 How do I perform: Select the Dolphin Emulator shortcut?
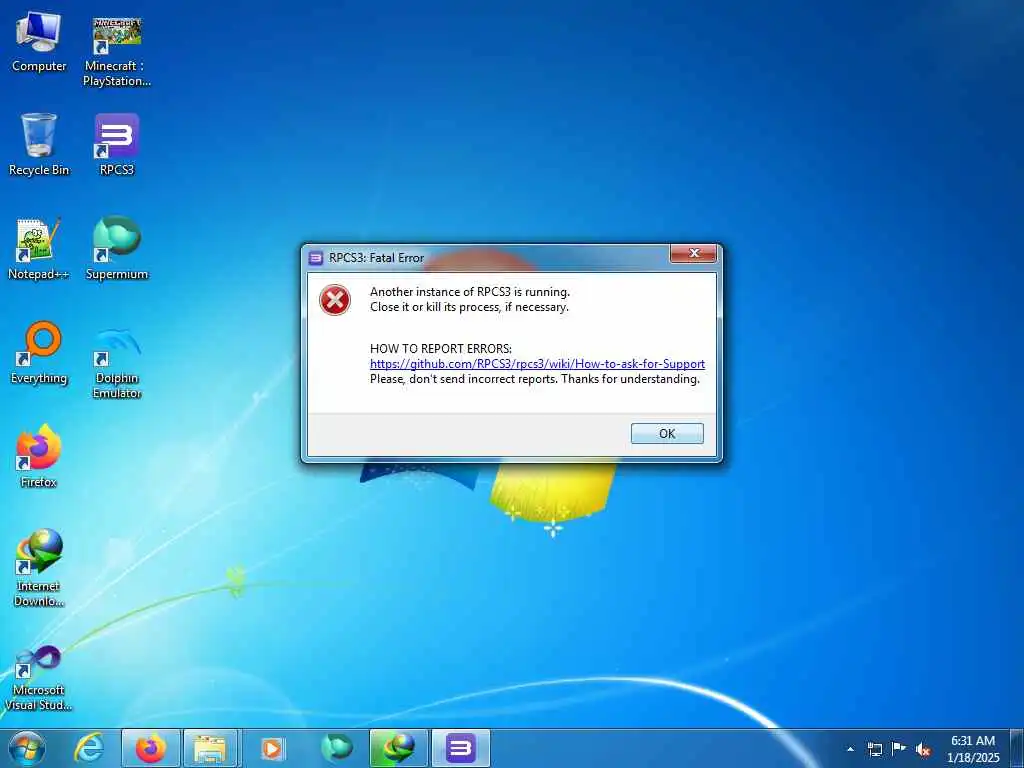[x=117, y=362]
